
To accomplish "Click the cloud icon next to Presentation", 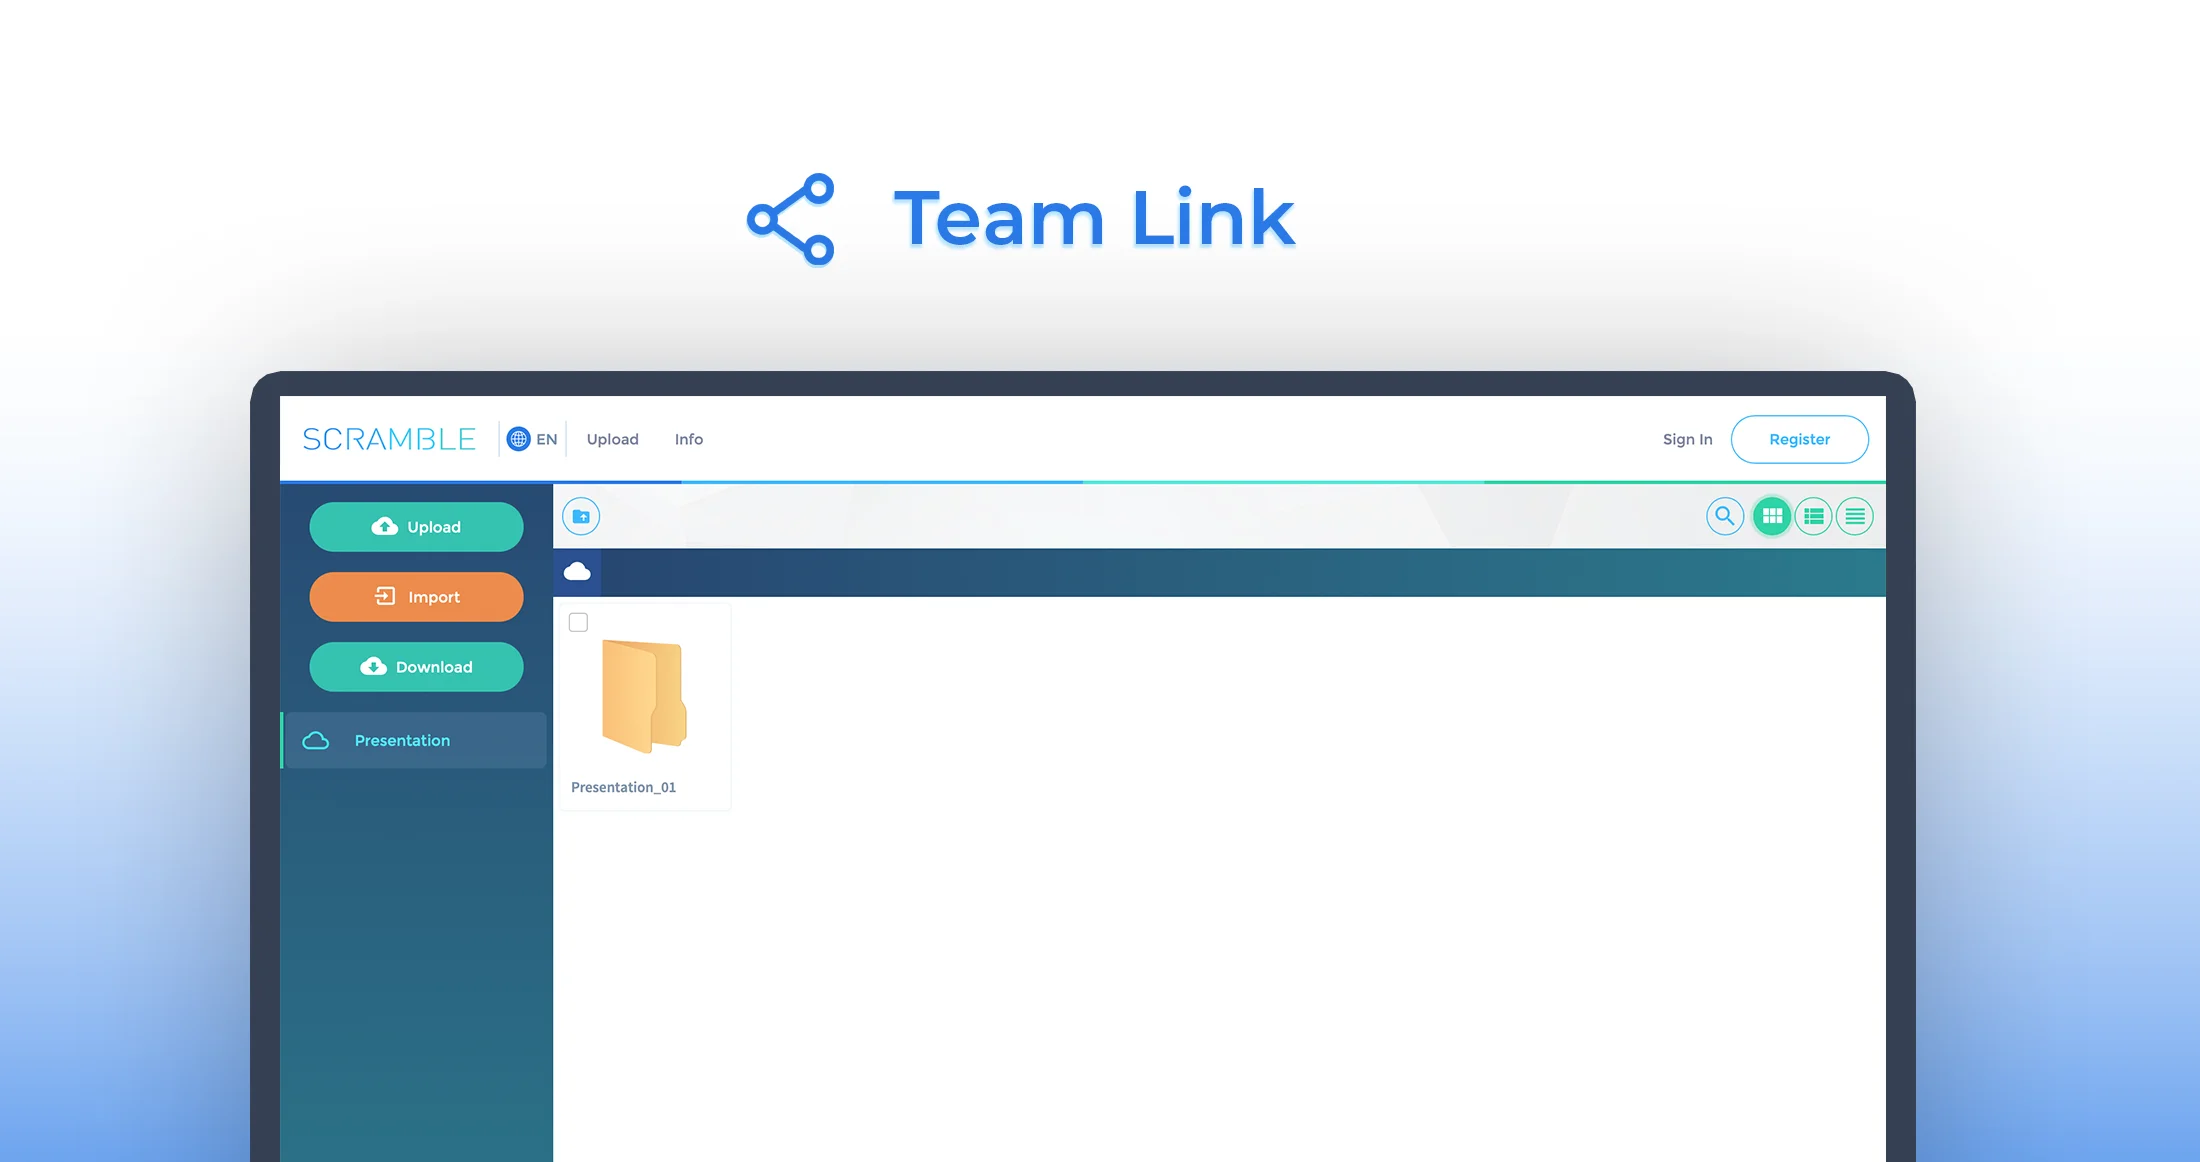I will click(x=317, y=741).
